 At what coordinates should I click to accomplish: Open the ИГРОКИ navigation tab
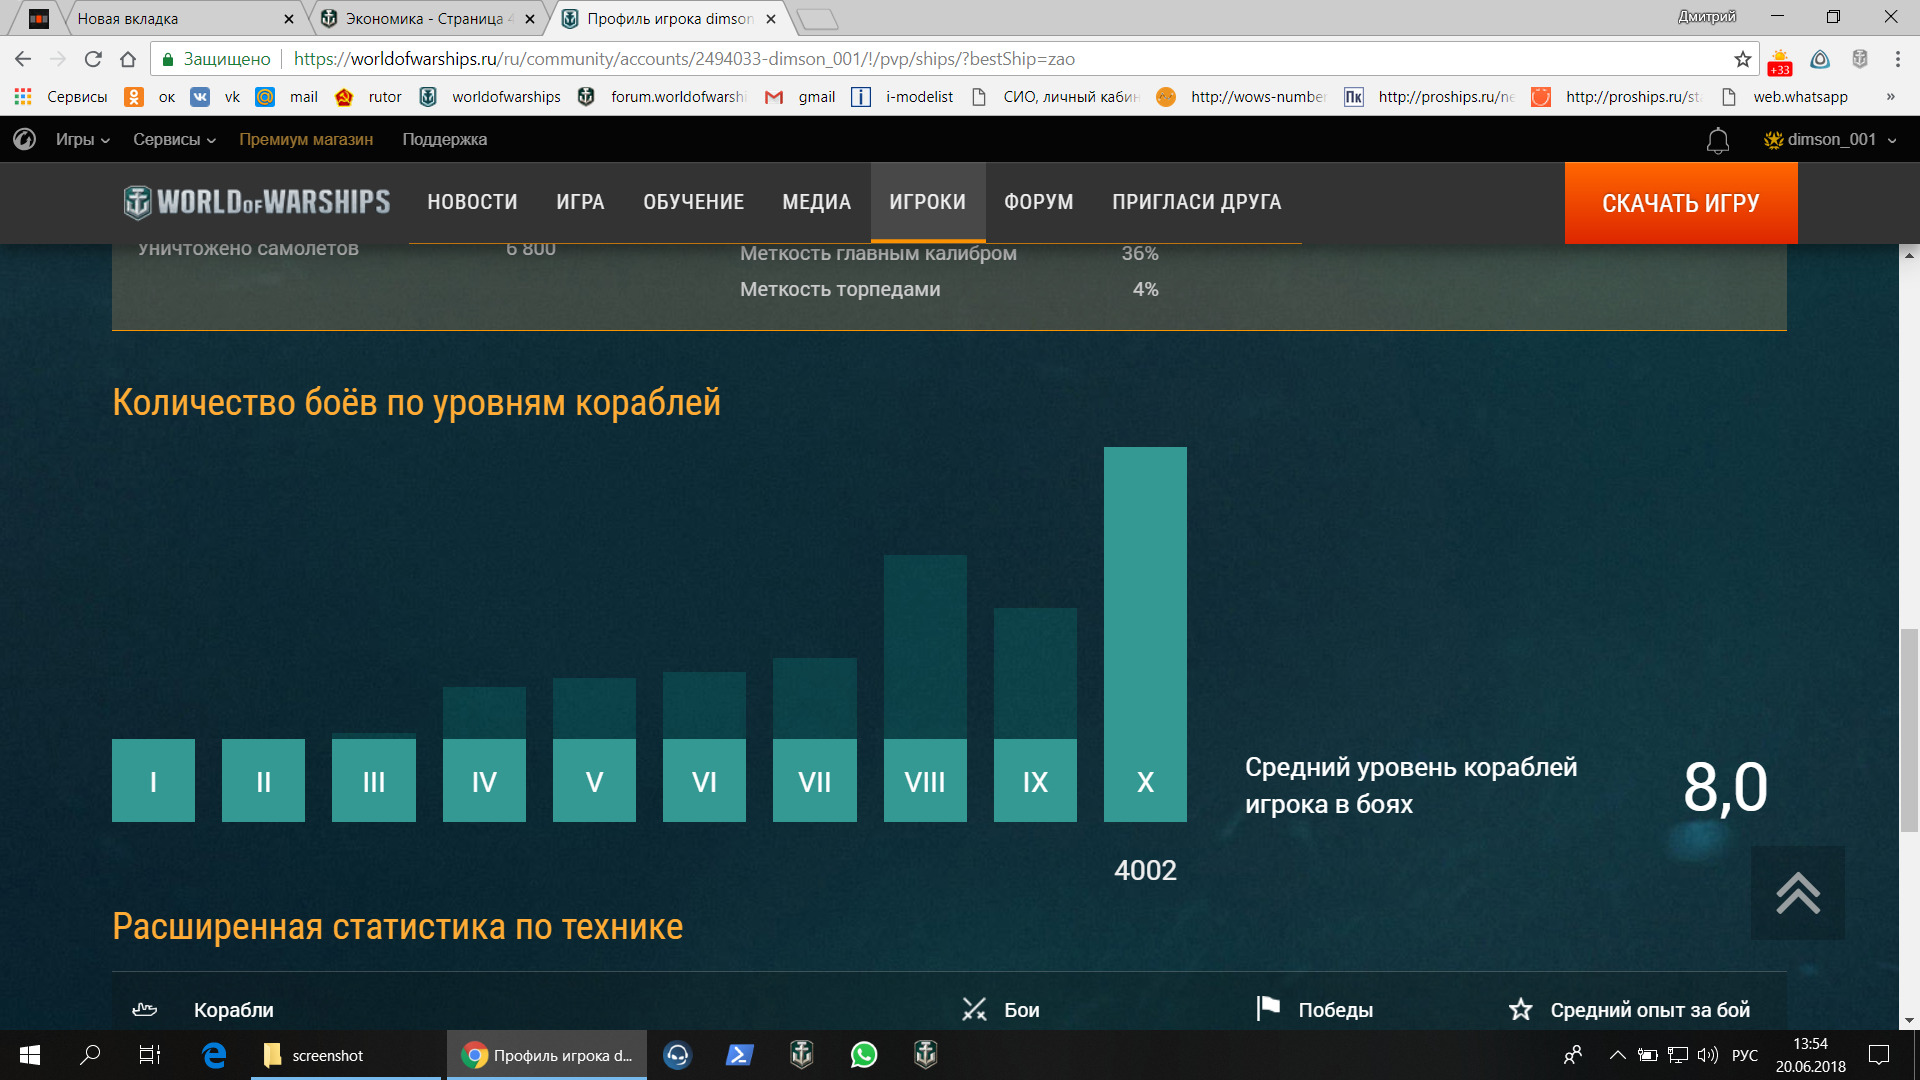(927, 202)
